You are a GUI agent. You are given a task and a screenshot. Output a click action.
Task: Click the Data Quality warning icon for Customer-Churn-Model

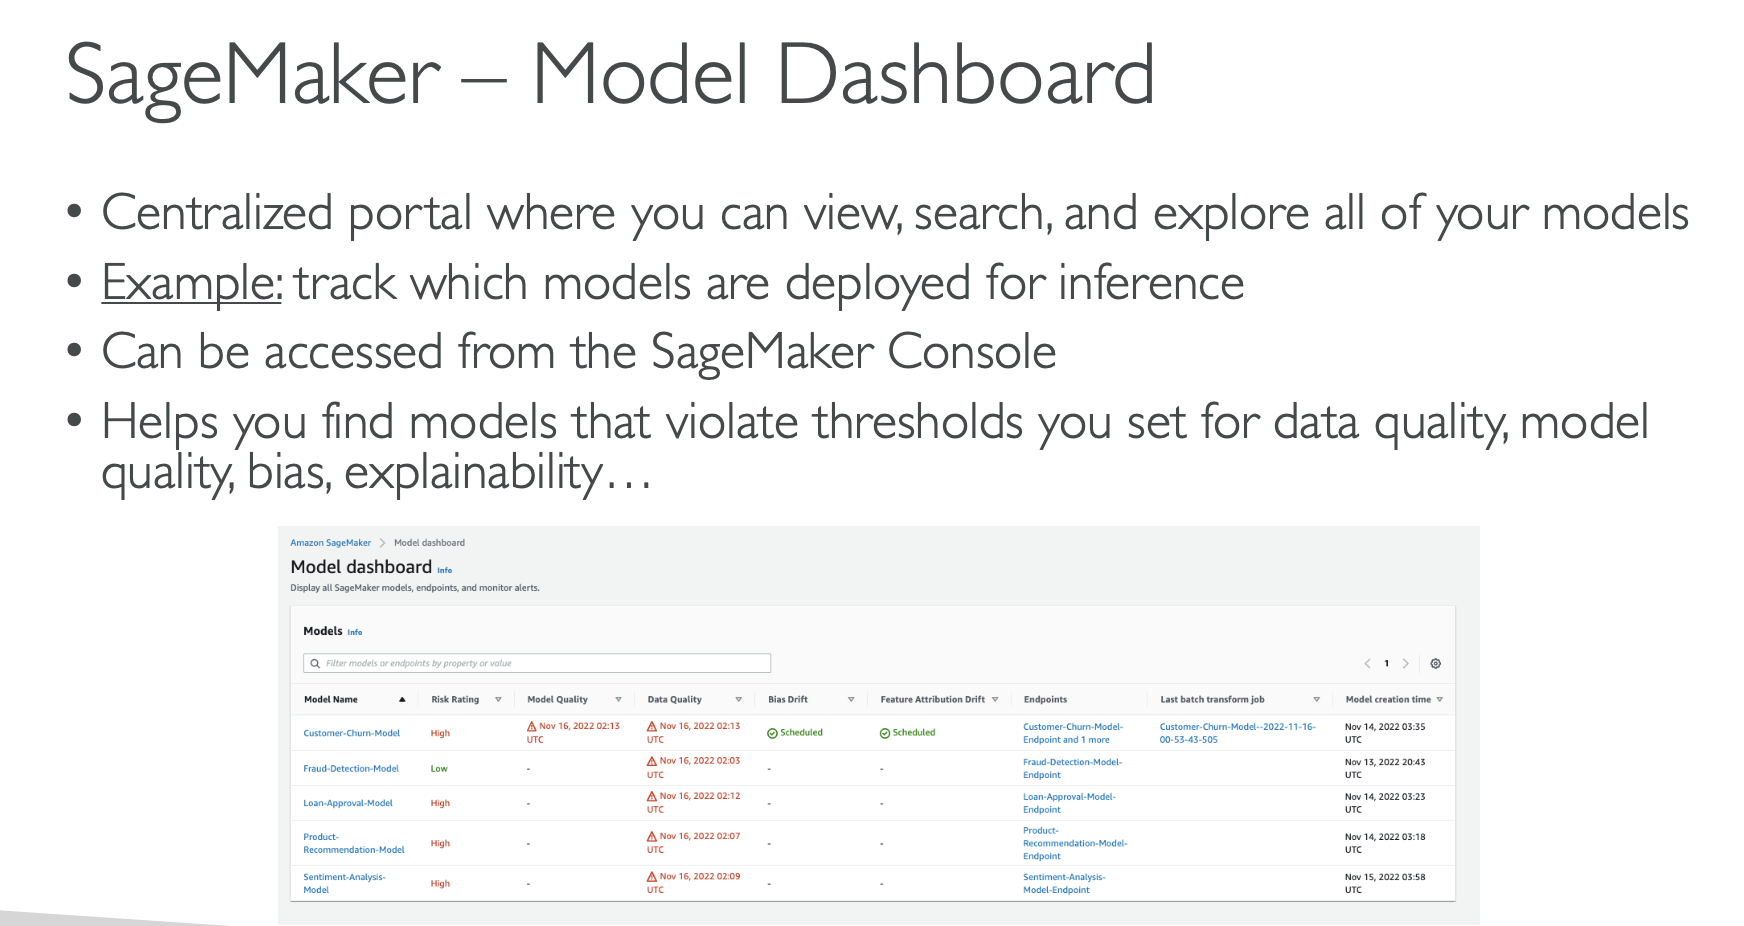pyautogui.click(x=652, y=726)
